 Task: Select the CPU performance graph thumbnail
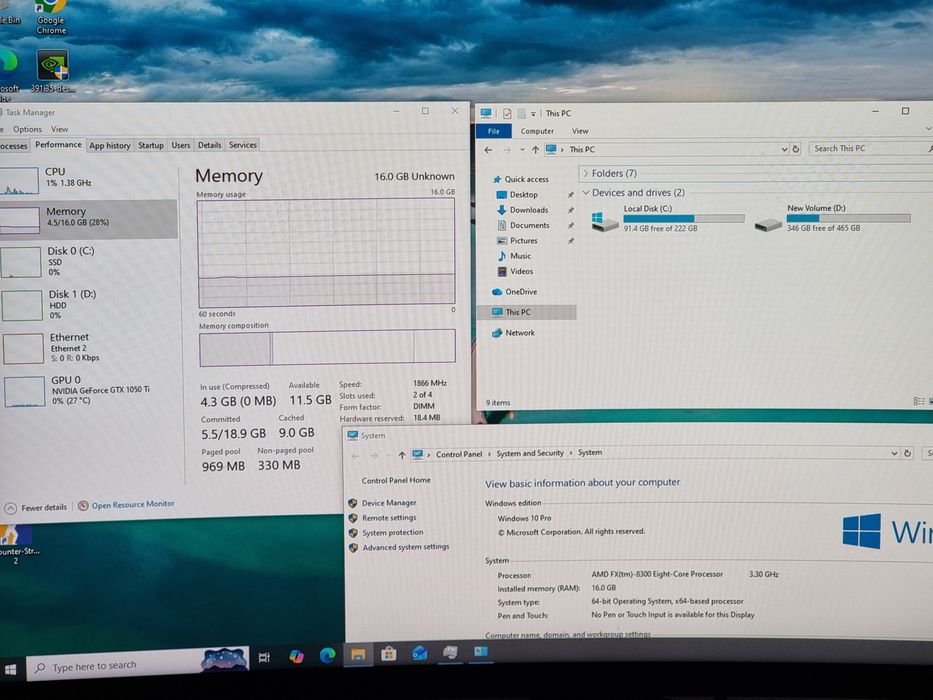click(20, 181)
